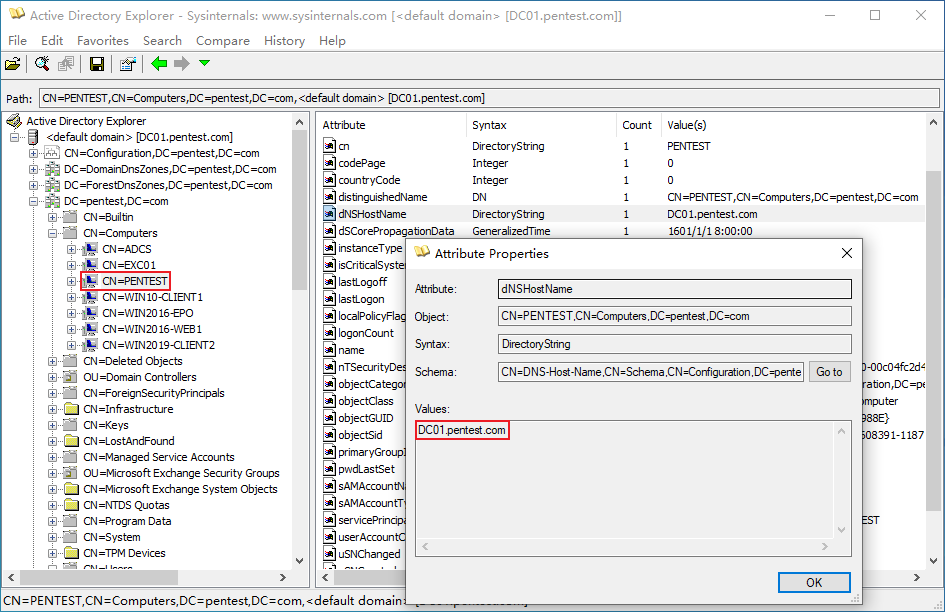Click the countryCode attribute icon
The width and height of the screenshot is (945, 612).
point(329,180)
